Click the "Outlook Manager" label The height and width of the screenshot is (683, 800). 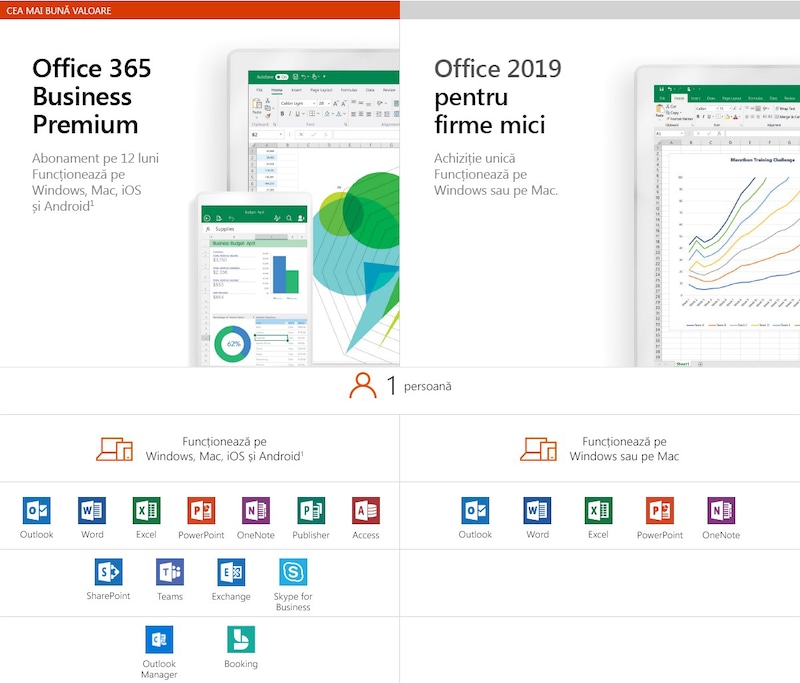coord(159,669)
